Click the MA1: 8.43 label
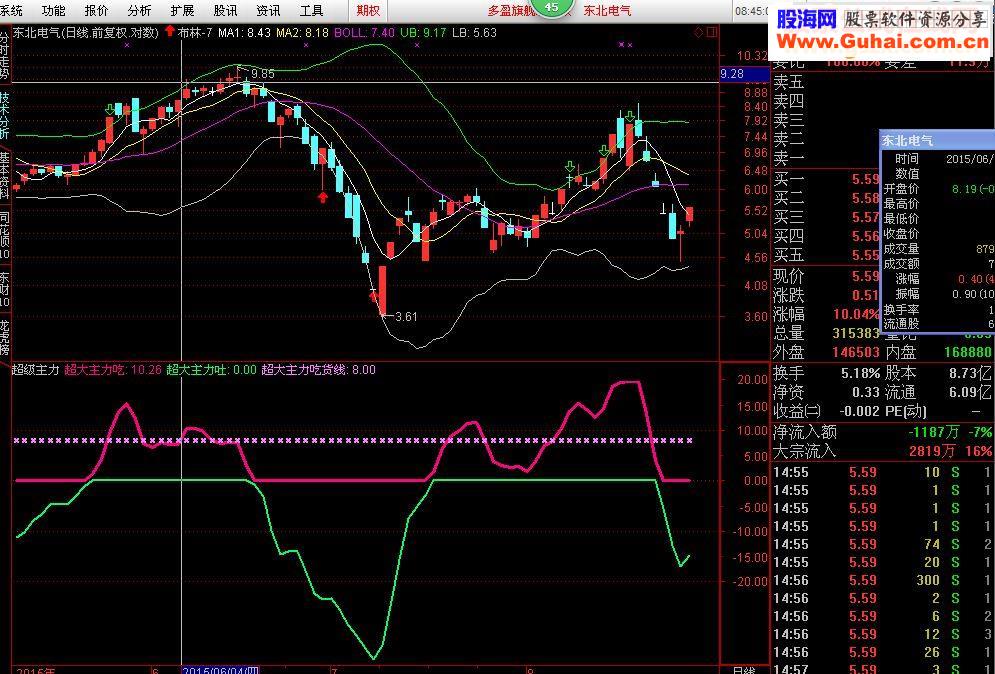This screenshot has width=995, height=674. pos(244,32)
